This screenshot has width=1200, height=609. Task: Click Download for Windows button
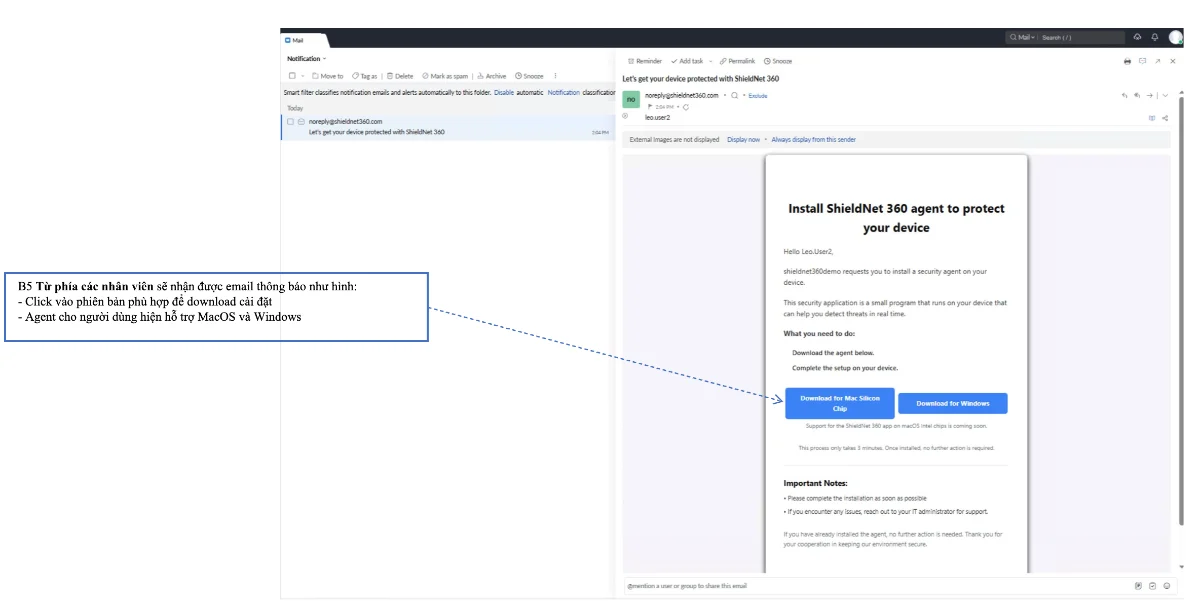953,403
